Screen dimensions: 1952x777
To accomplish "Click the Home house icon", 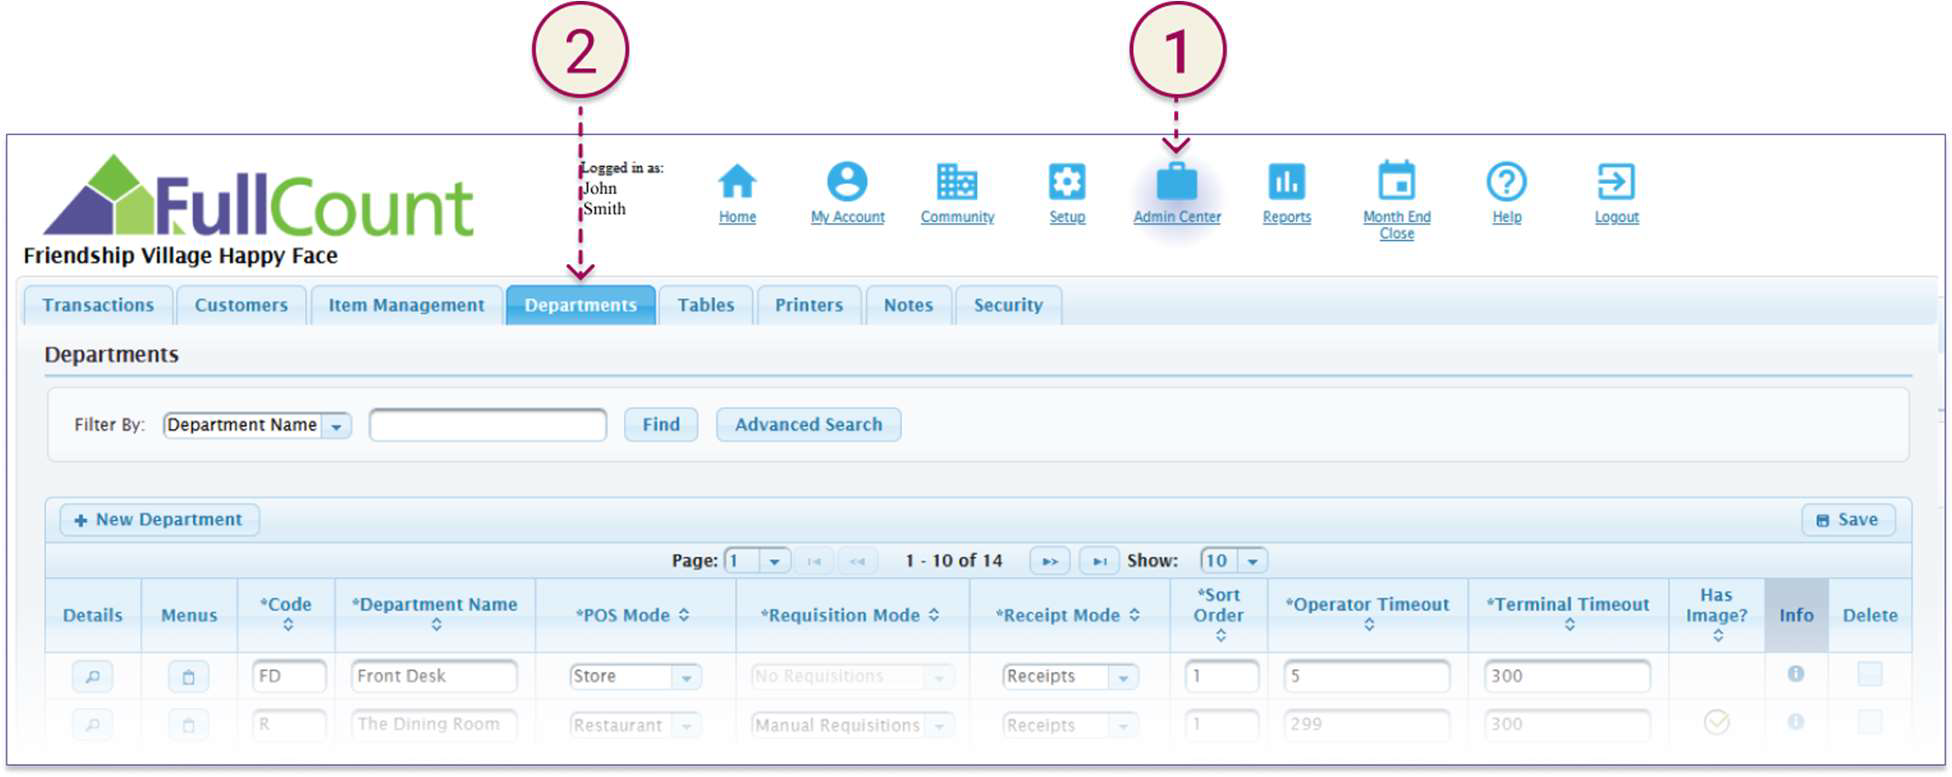I will click(737, 183).
